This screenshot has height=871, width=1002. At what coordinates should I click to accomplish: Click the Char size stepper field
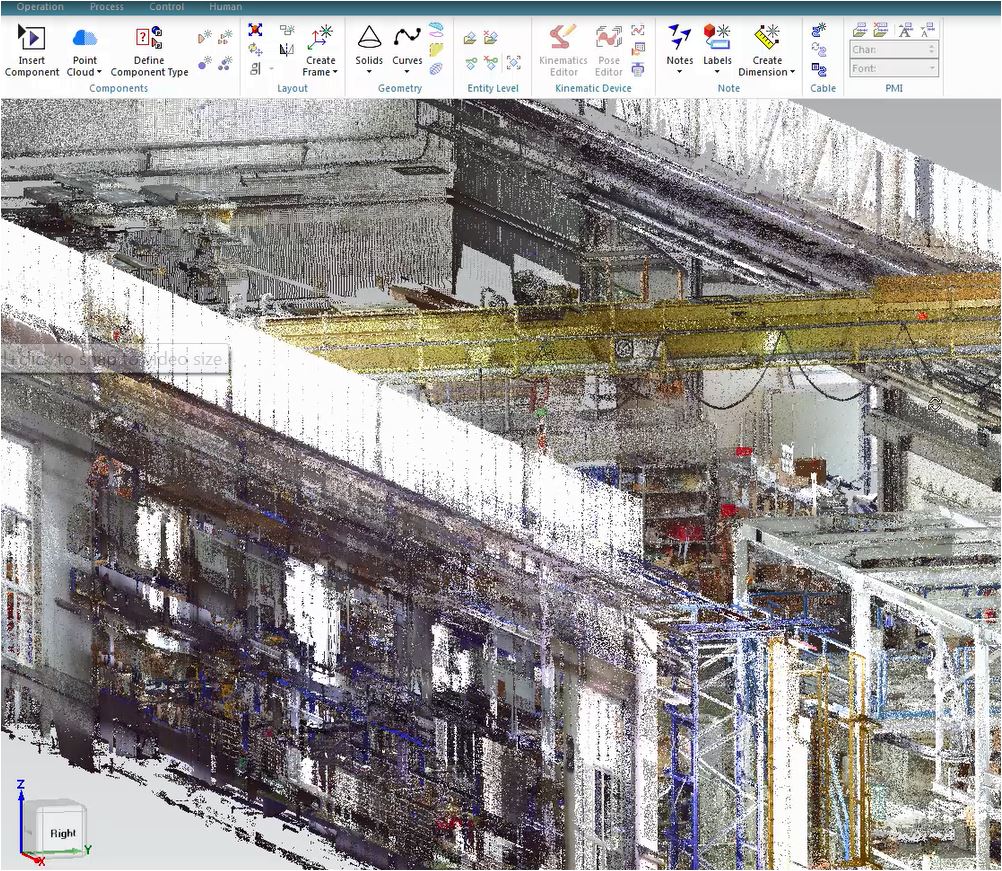tap(894, 49)
